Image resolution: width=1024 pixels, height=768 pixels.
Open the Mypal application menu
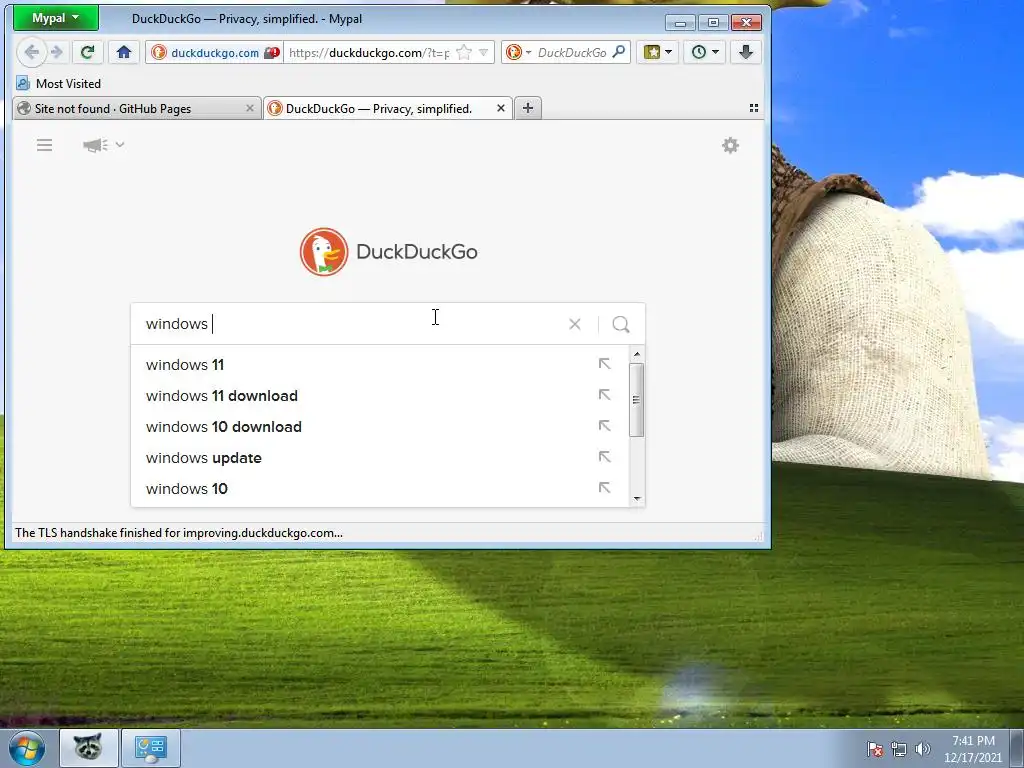56,18
